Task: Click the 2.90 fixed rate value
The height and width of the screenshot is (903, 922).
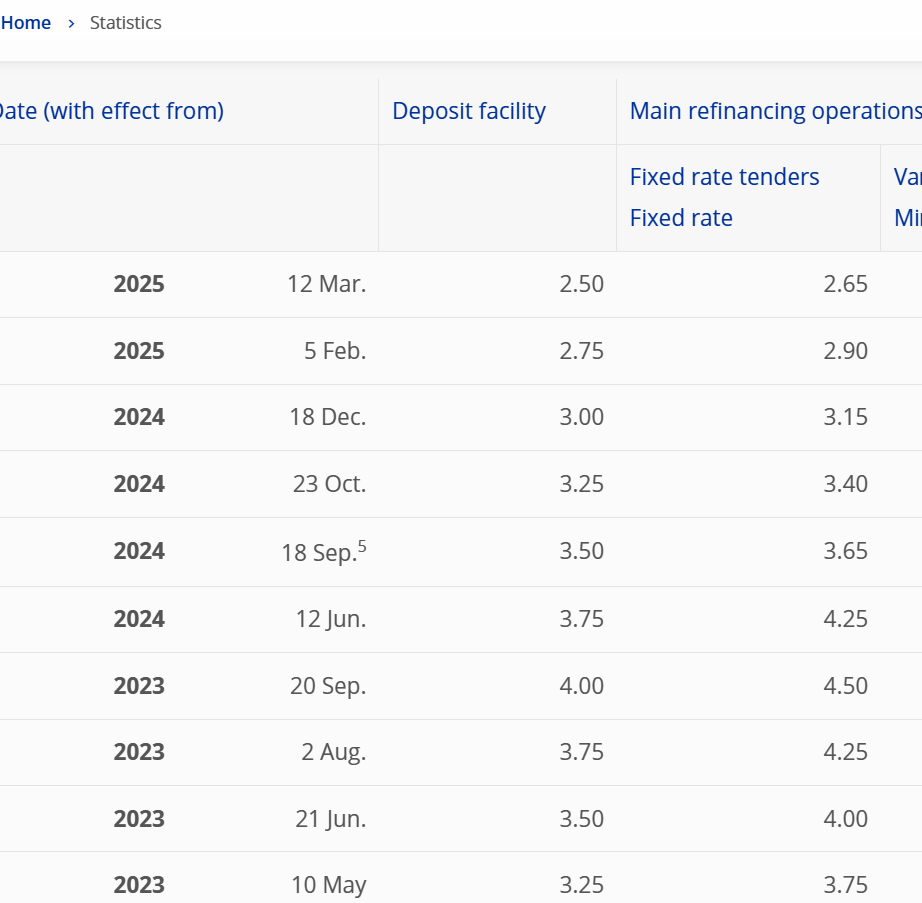Action: click(845, 351)
